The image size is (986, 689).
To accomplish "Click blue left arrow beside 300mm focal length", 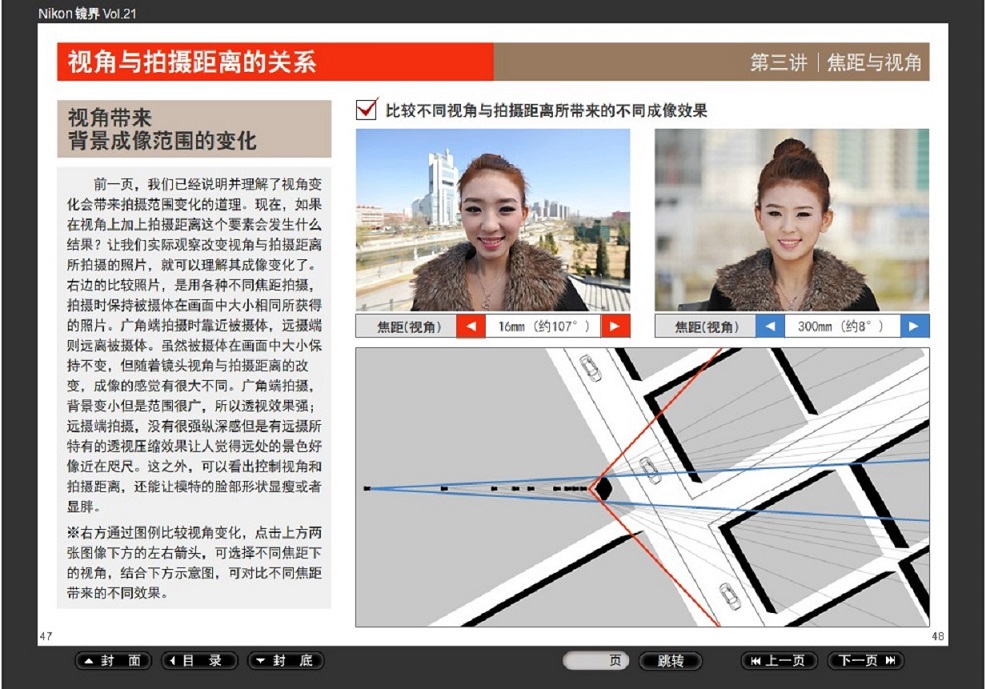I will tap(769, 326).
